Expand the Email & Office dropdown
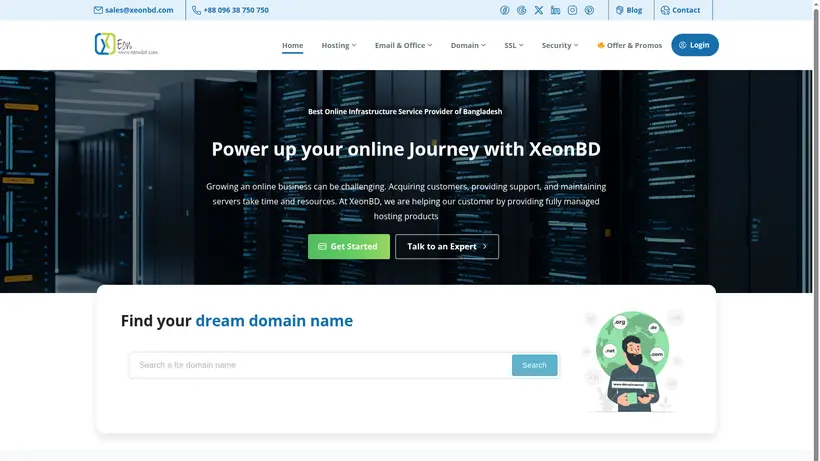 (x=403, y=45)
